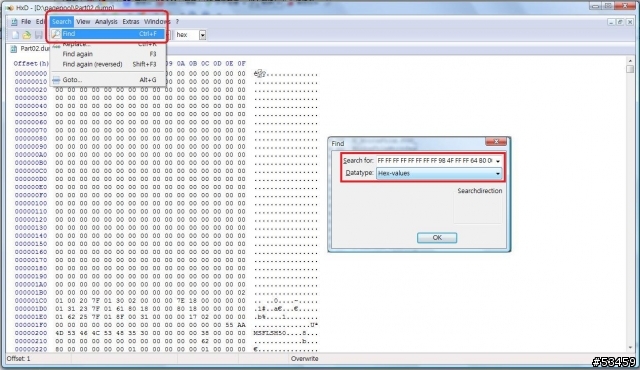Restore the inner document window
The width and height of the screenshot is (640, 370).
(x=620, y=22)
